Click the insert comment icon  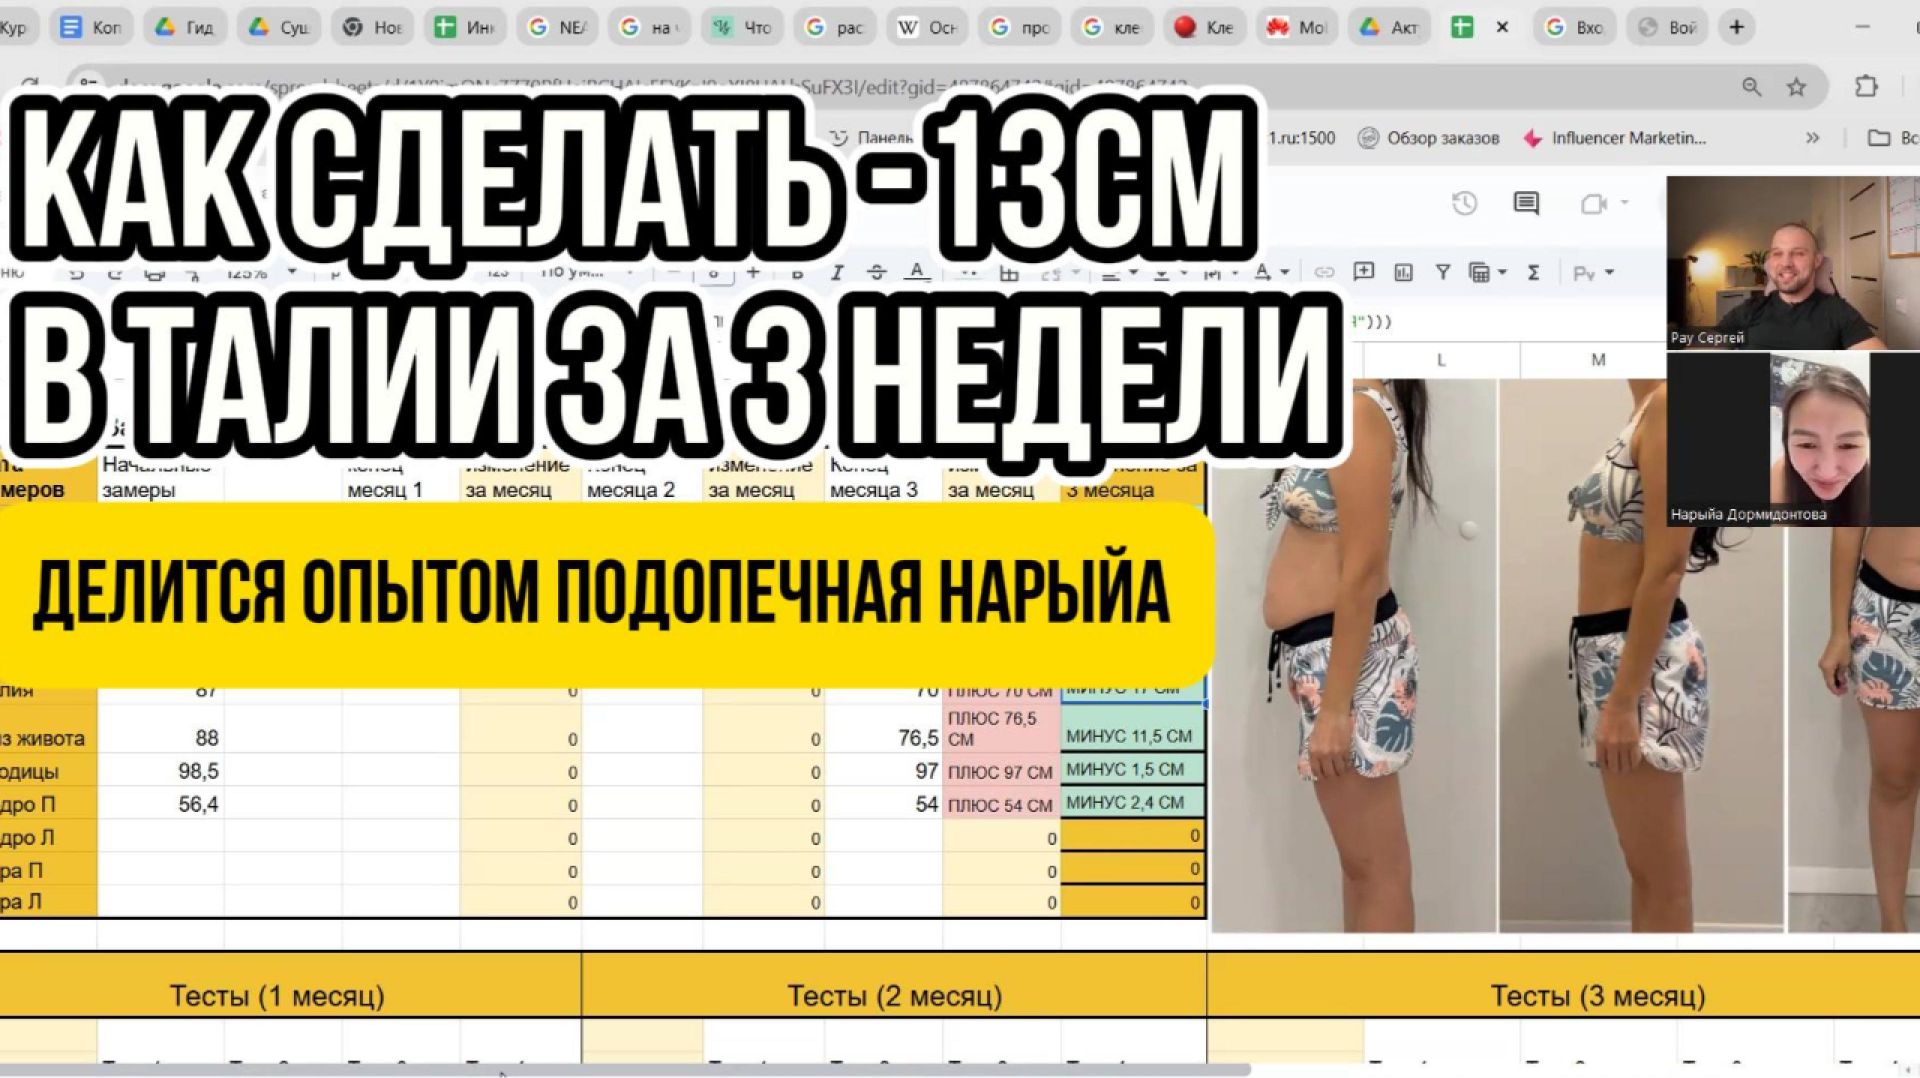point(1364,271)
